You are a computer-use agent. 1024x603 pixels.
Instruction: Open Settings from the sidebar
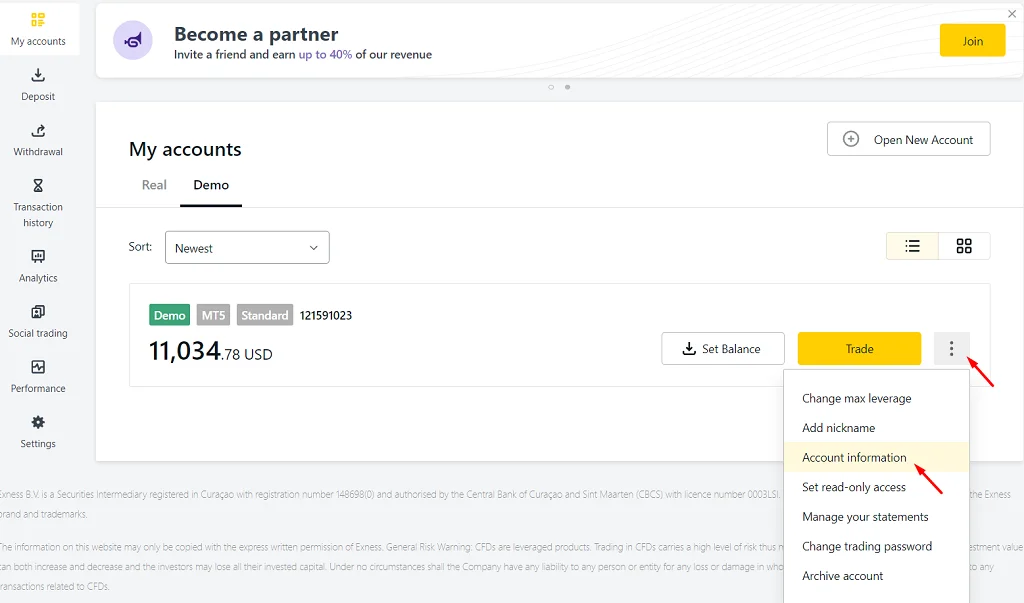tap(38, 432)
